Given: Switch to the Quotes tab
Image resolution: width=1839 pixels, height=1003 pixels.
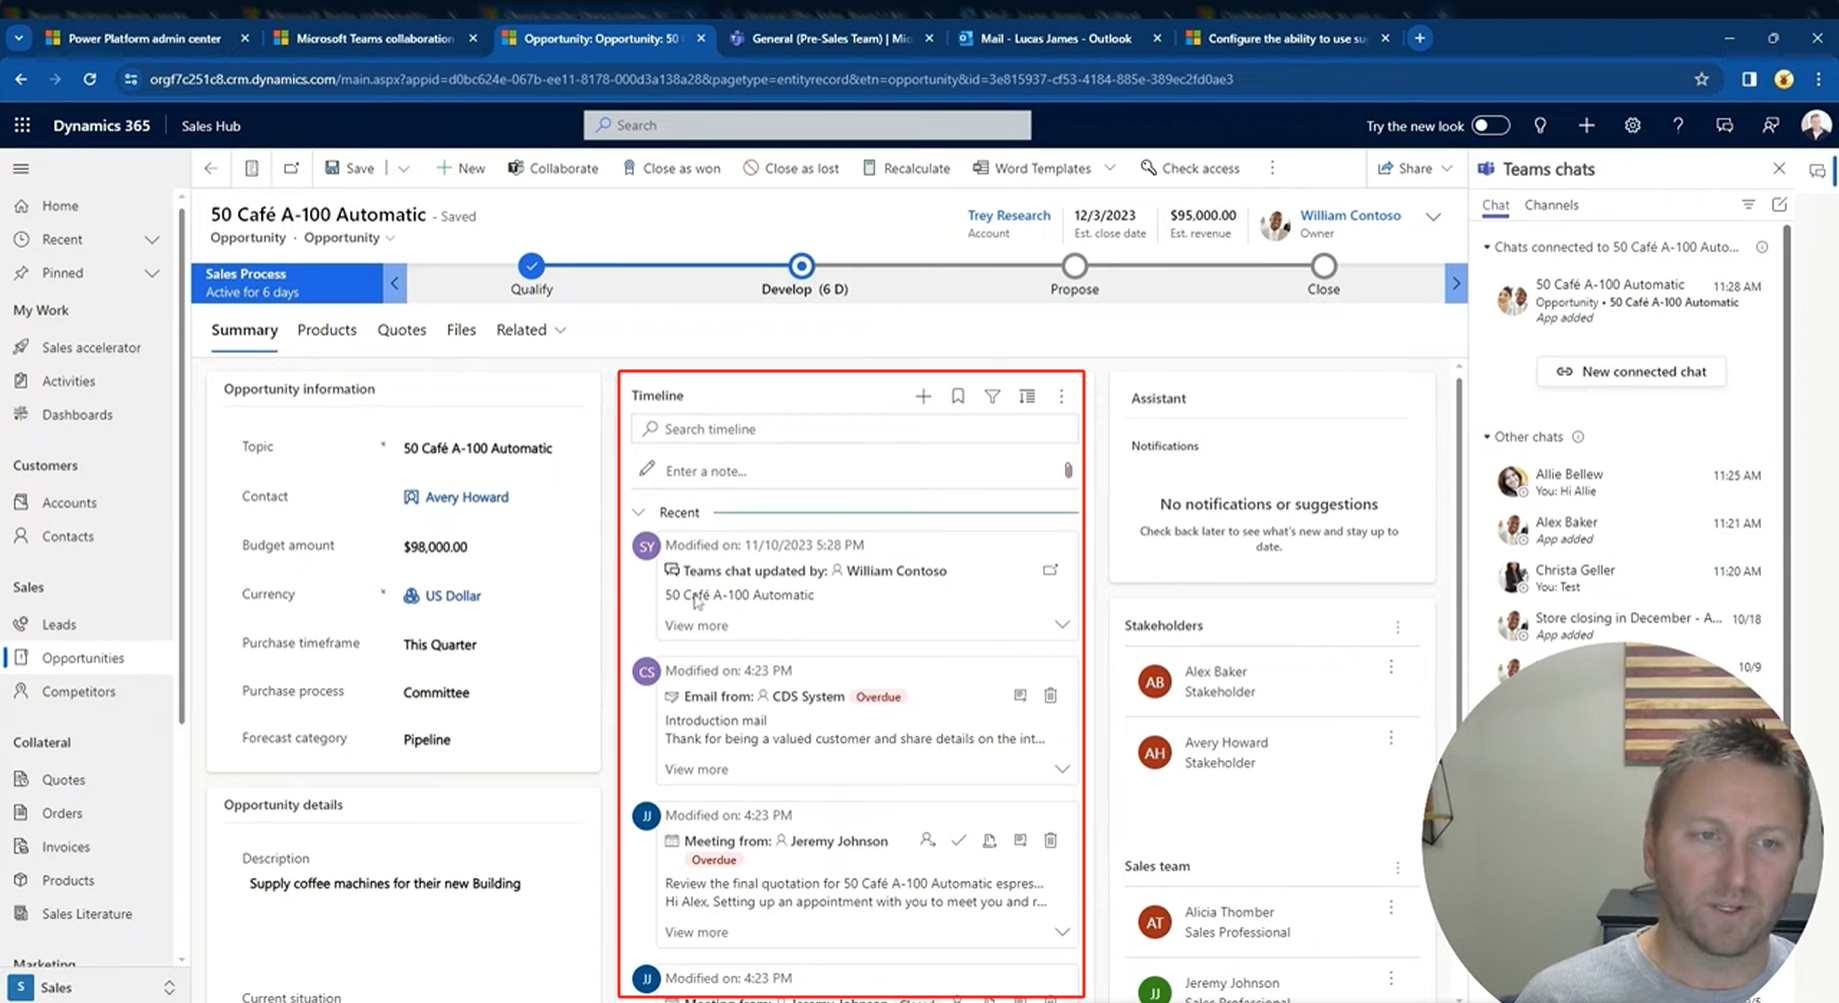Looking at the screenshot, I should pos(402,330).
